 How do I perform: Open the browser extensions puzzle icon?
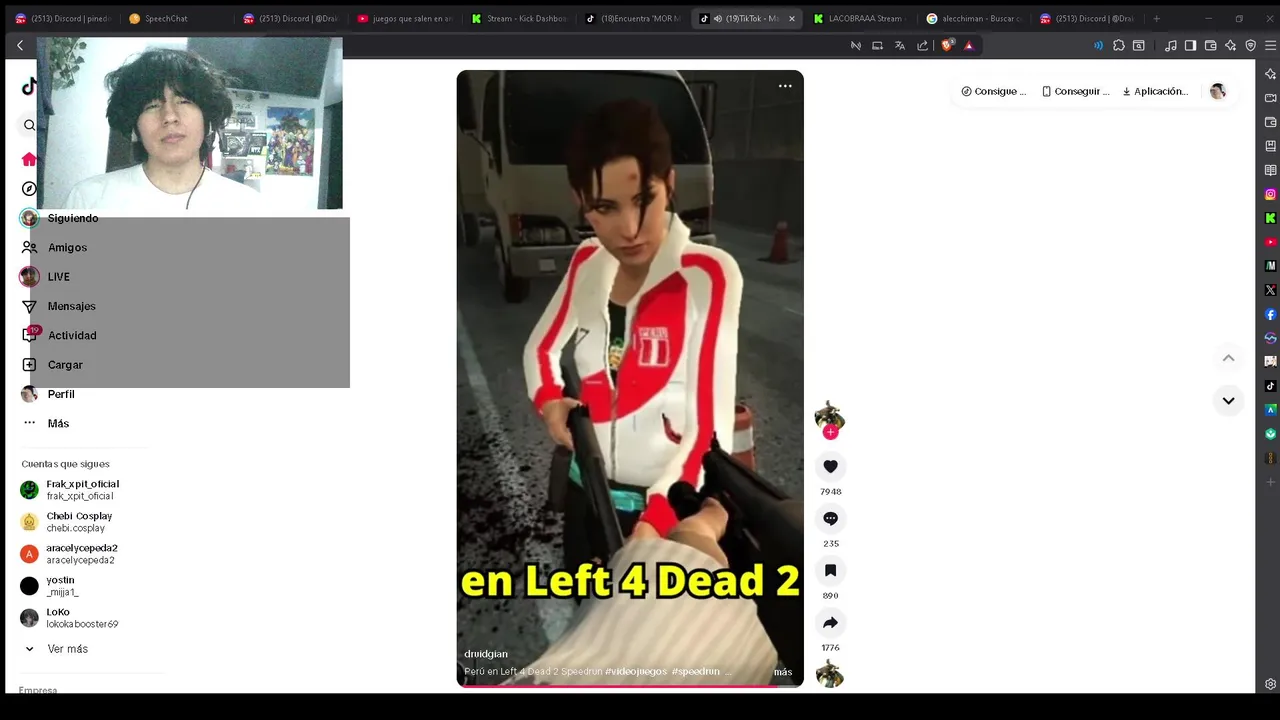click(x=1119, y=45)
